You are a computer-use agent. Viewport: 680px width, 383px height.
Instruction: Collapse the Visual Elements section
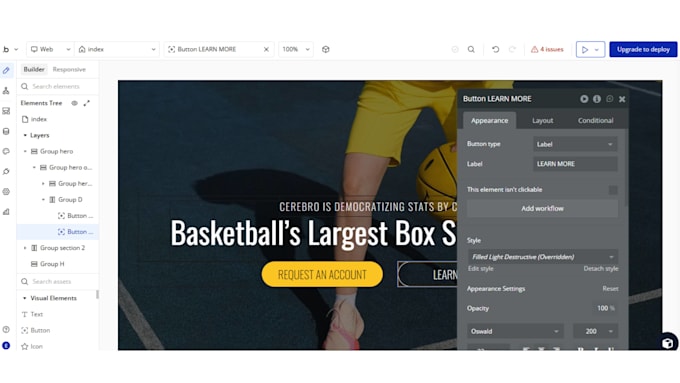click(25, 298)
